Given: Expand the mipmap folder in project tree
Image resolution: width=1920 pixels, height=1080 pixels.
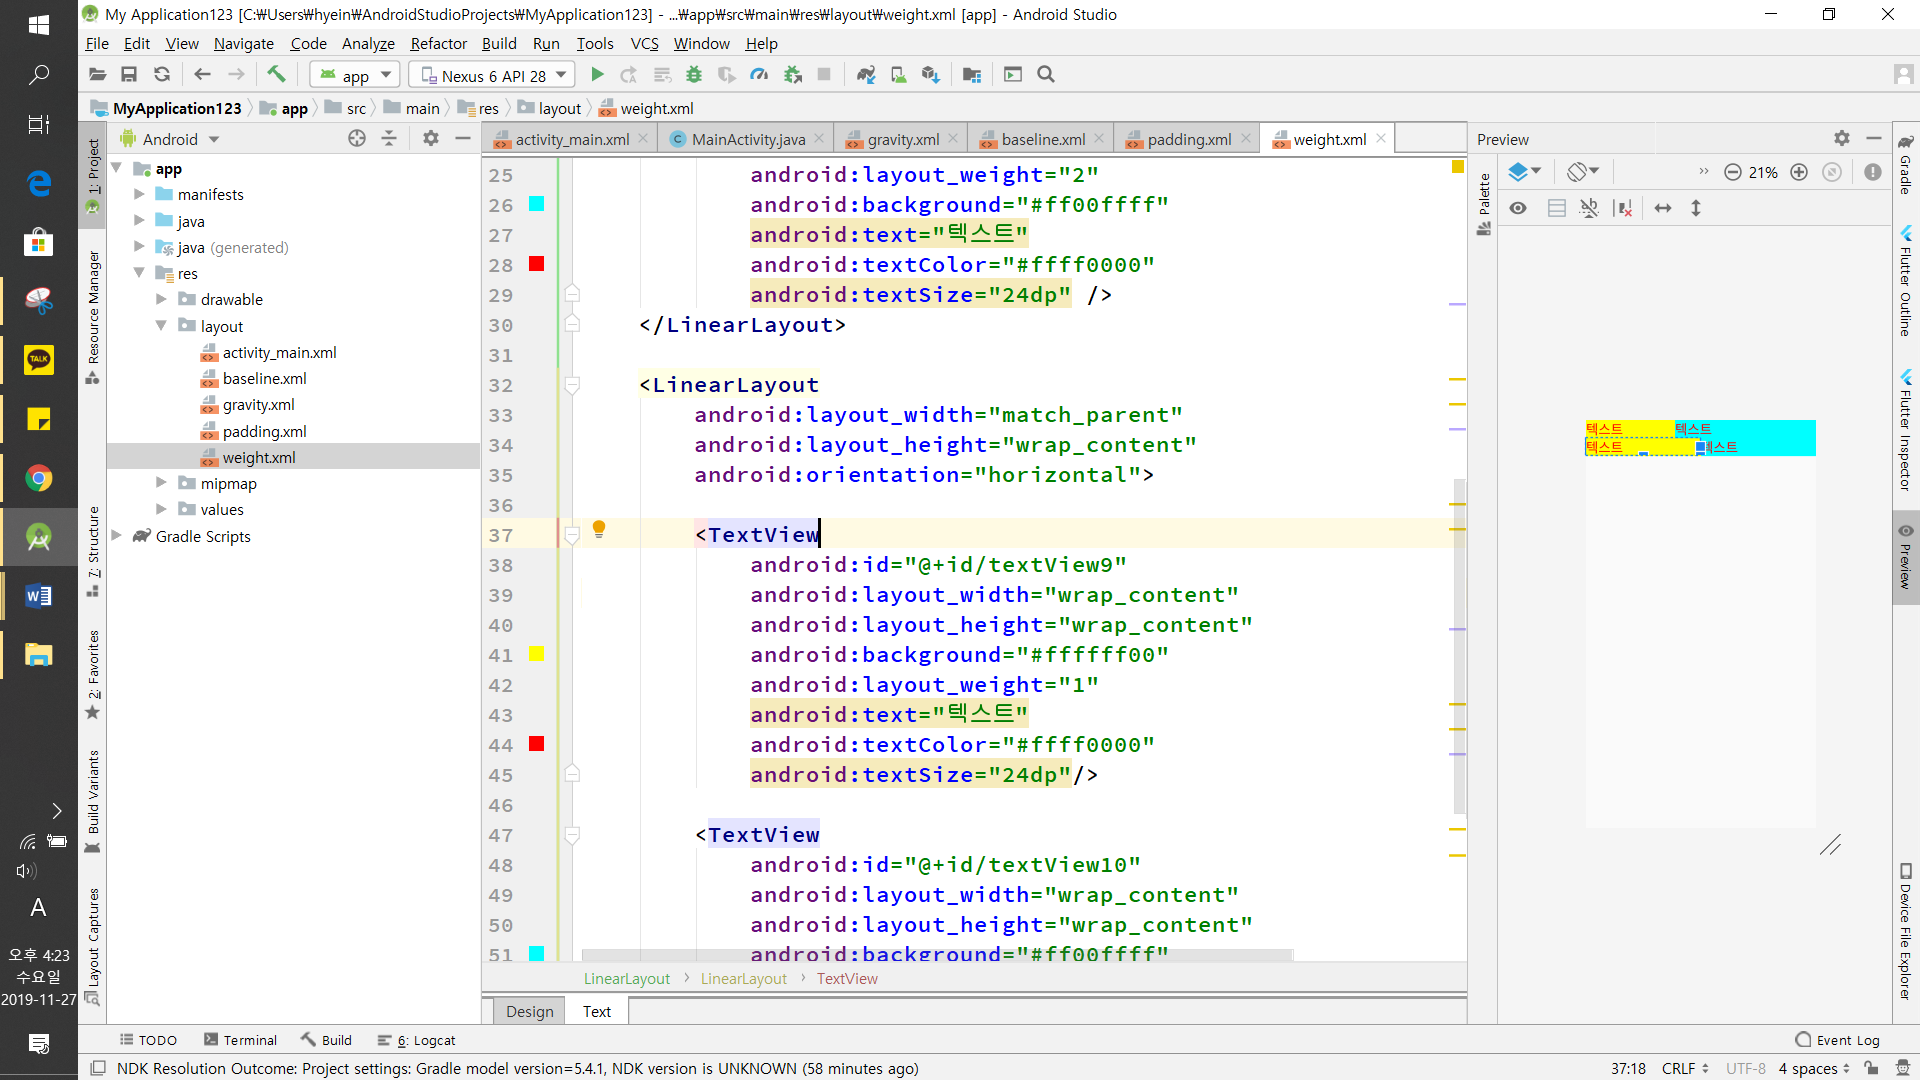Looking at the screenshot, I should (161, 483).
